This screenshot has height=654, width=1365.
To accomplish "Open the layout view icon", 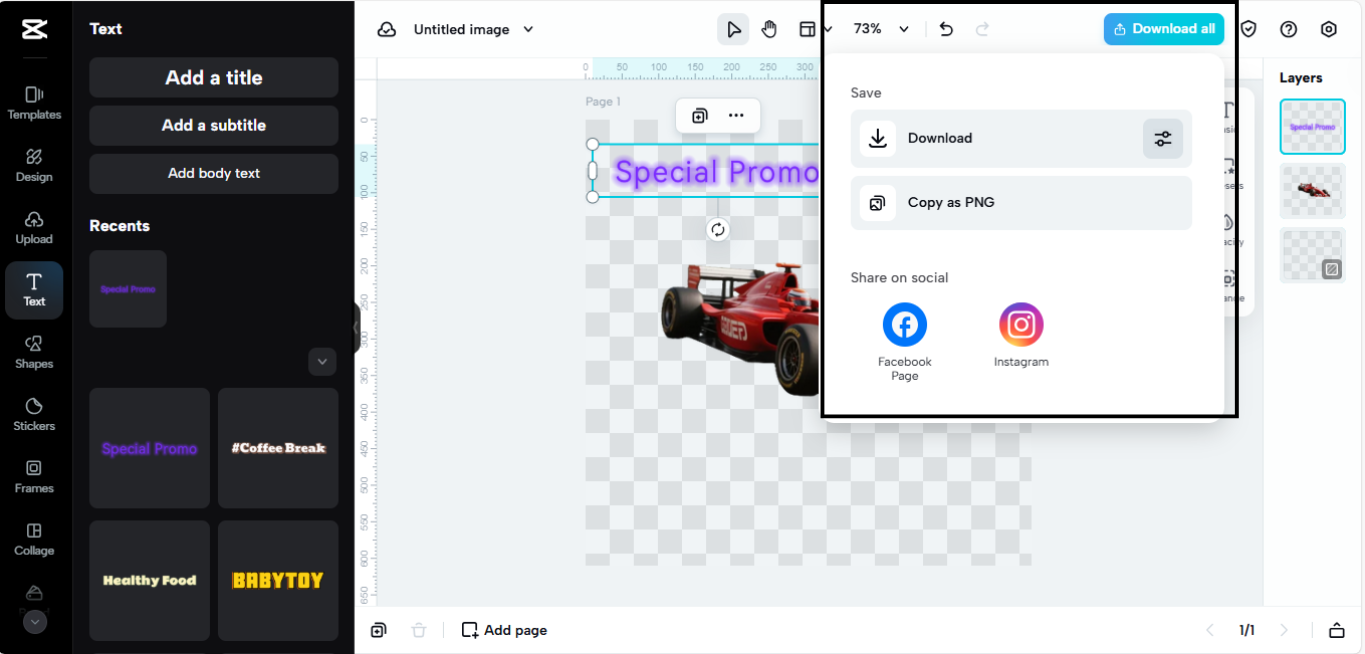I will coord(807,29).
